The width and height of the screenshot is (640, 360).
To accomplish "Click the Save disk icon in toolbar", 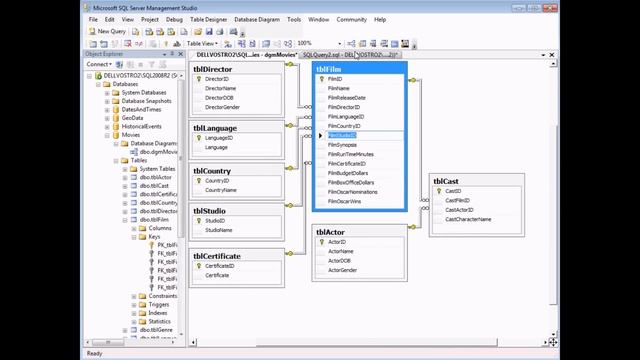I will [209, 31].
